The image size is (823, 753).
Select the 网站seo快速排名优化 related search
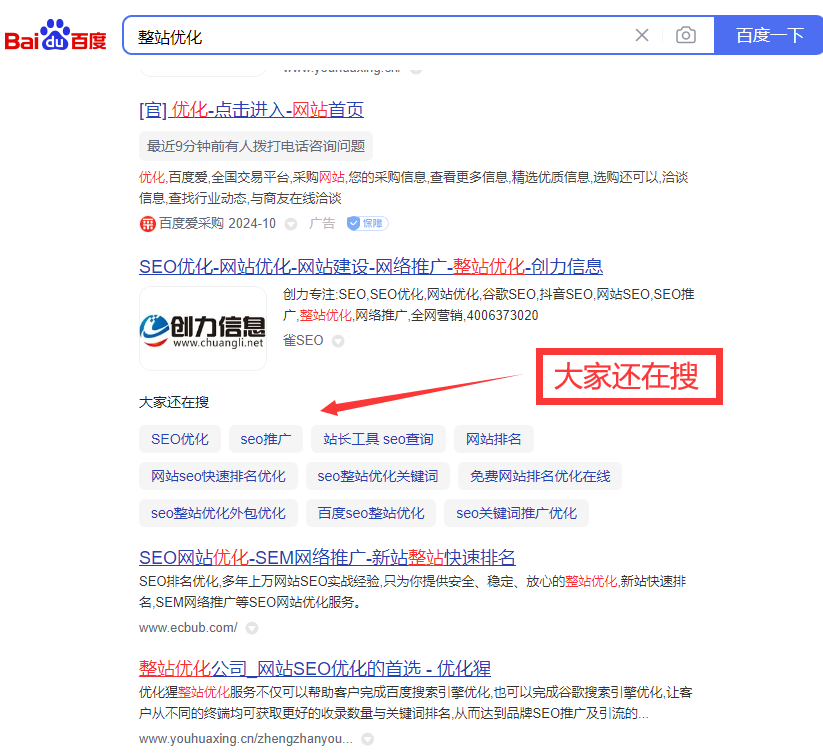[218, 476]
